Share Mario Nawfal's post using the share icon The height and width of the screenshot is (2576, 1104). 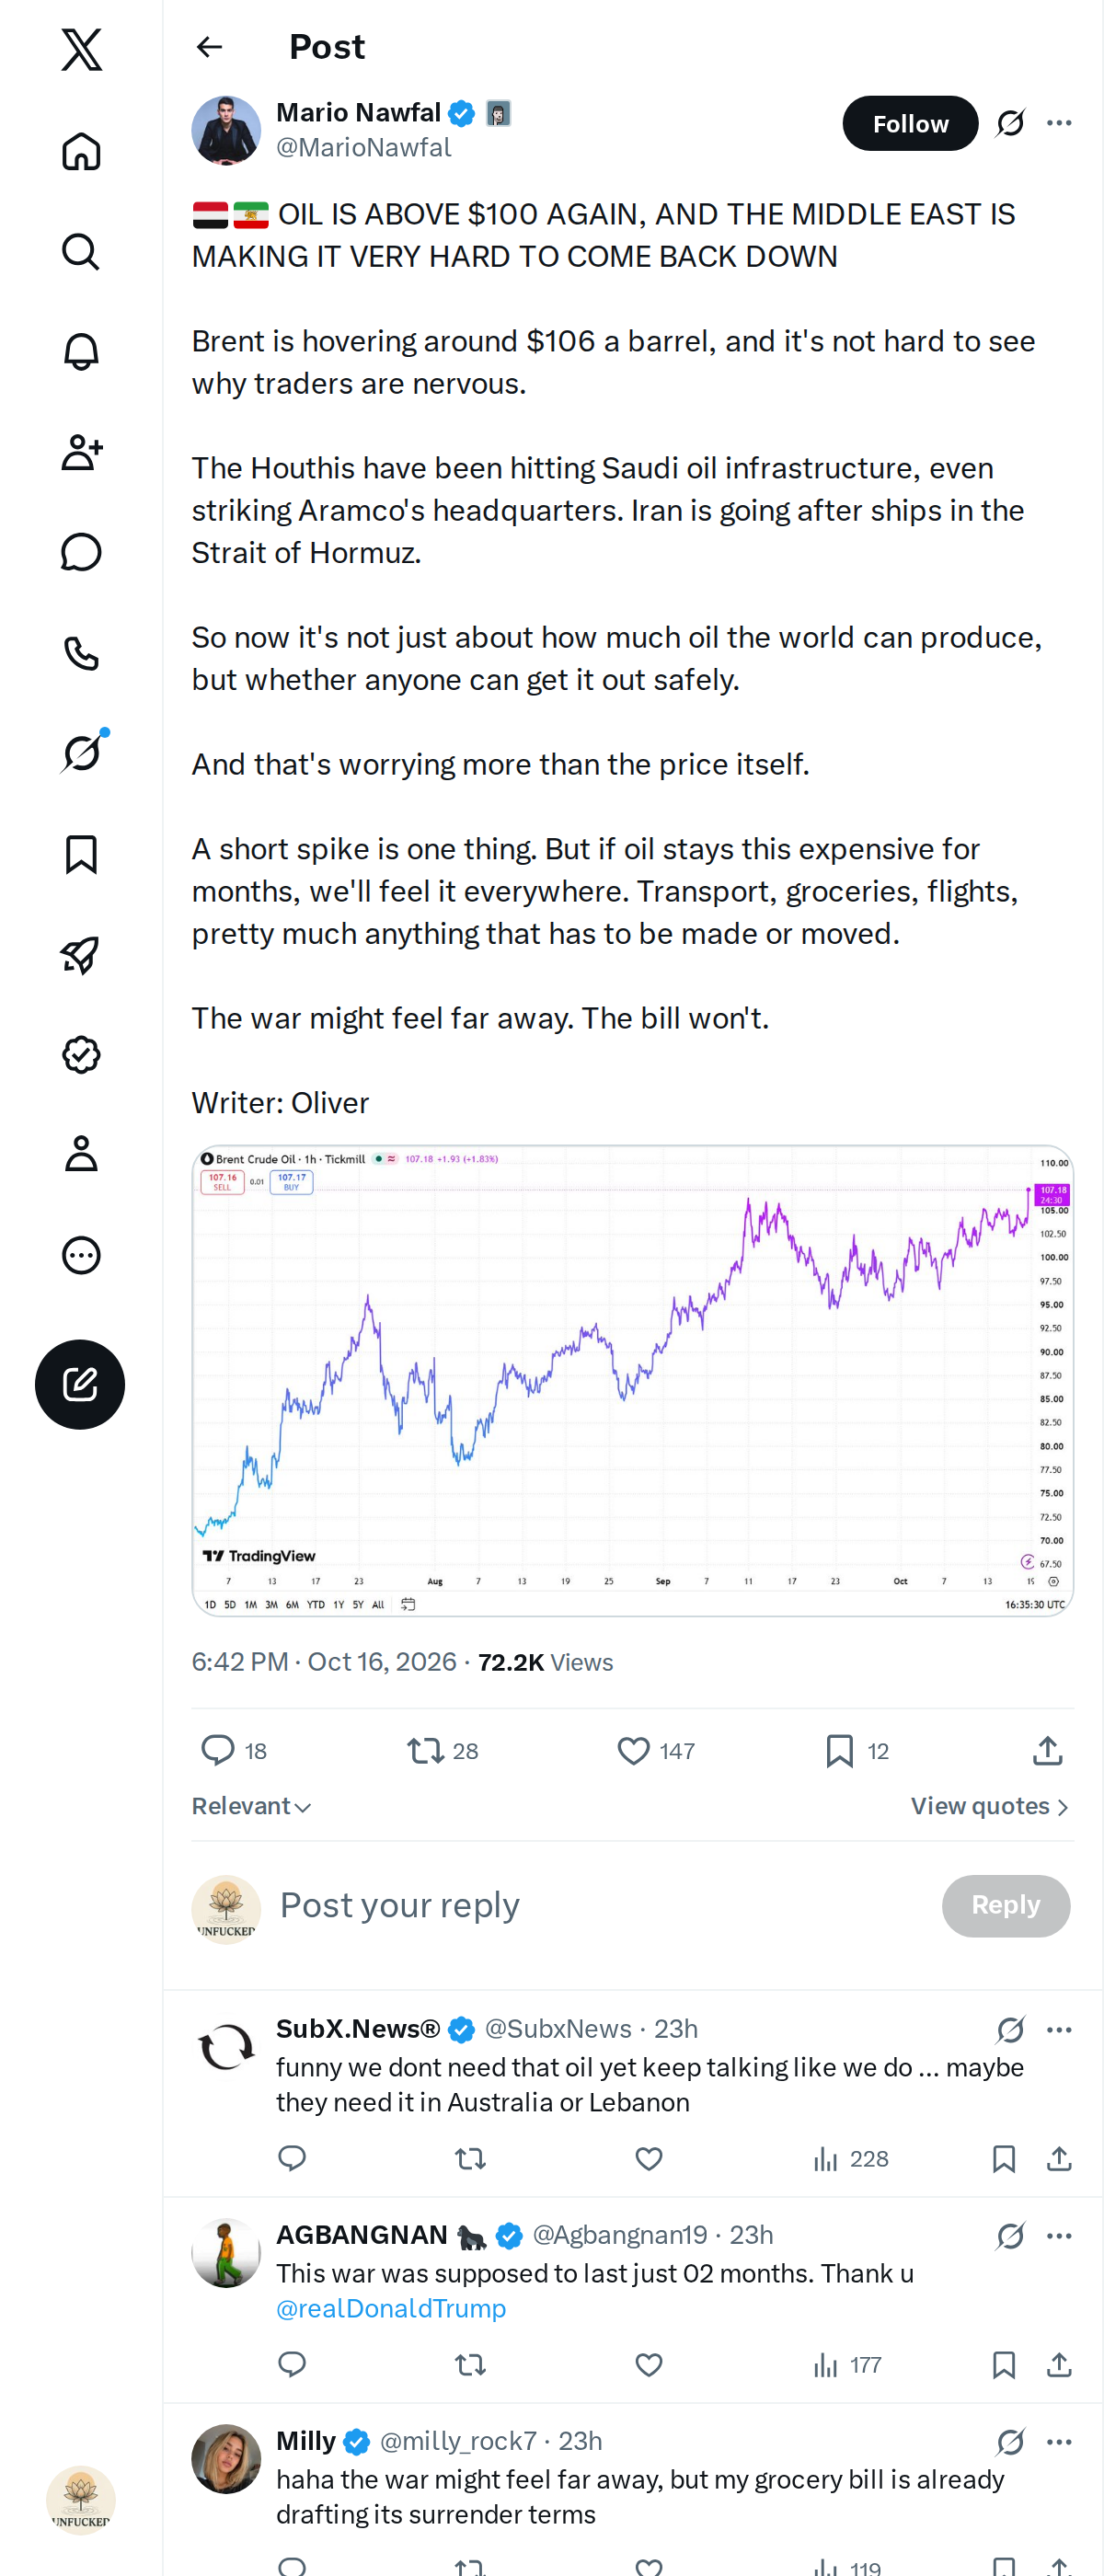(x=1047, y=1750)
